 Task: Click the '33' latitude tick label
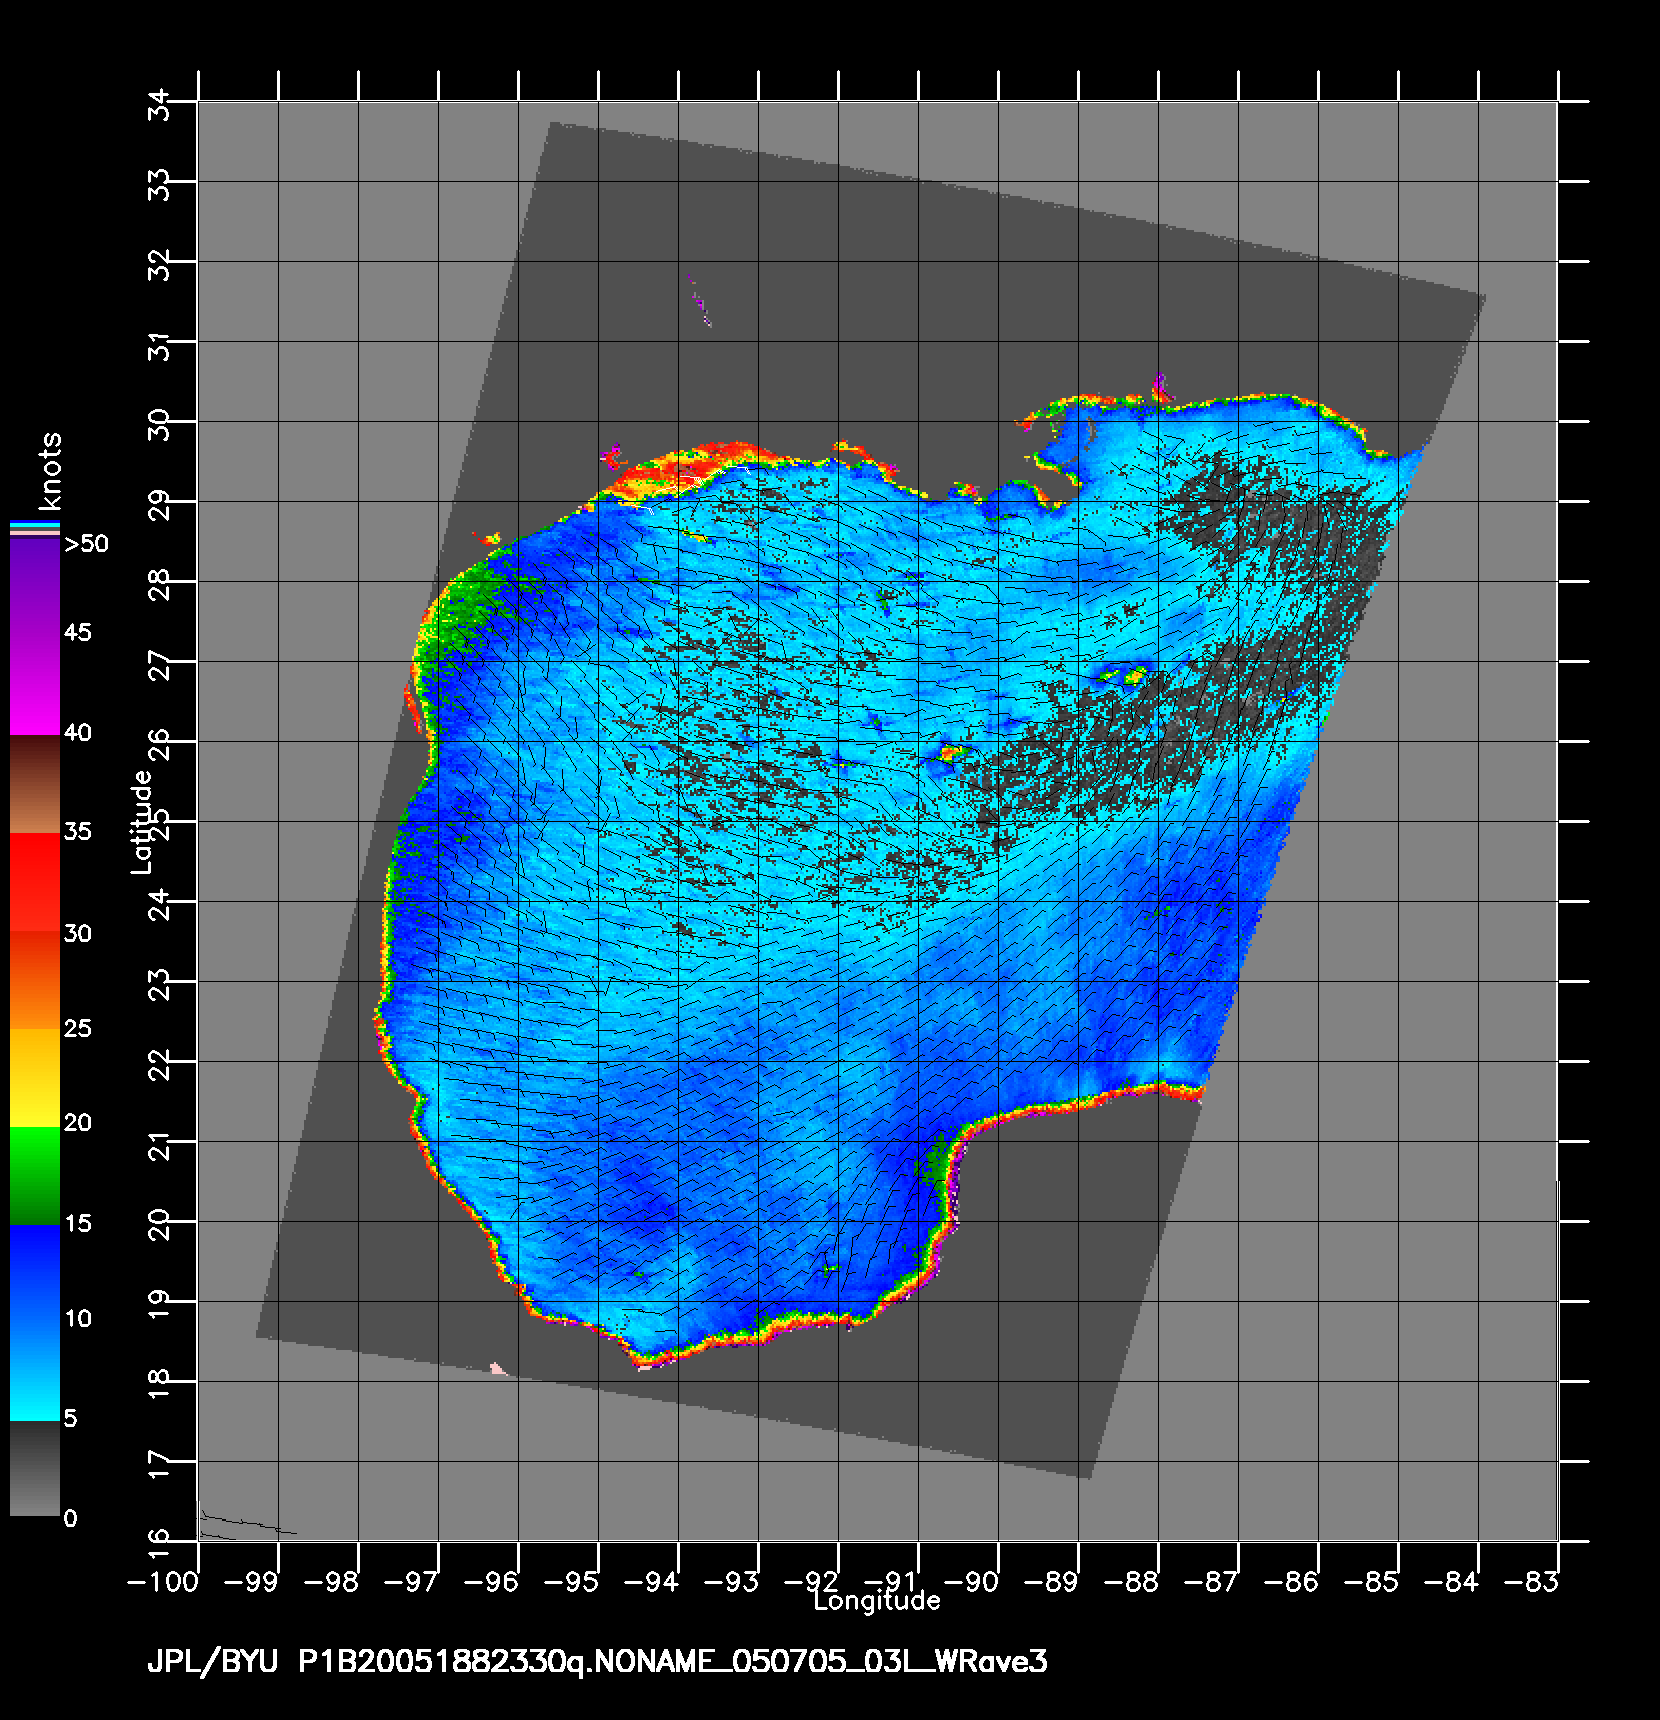(159, 183)
